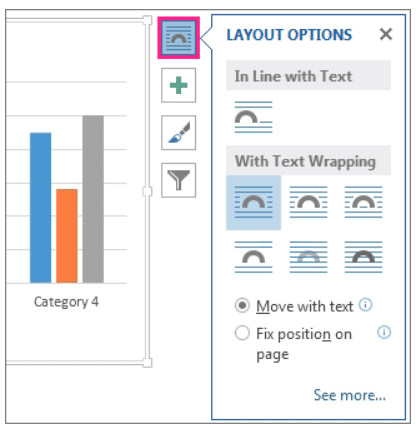Open Chart Filters funnel button
Screen dimensions: 419x428
179,180
